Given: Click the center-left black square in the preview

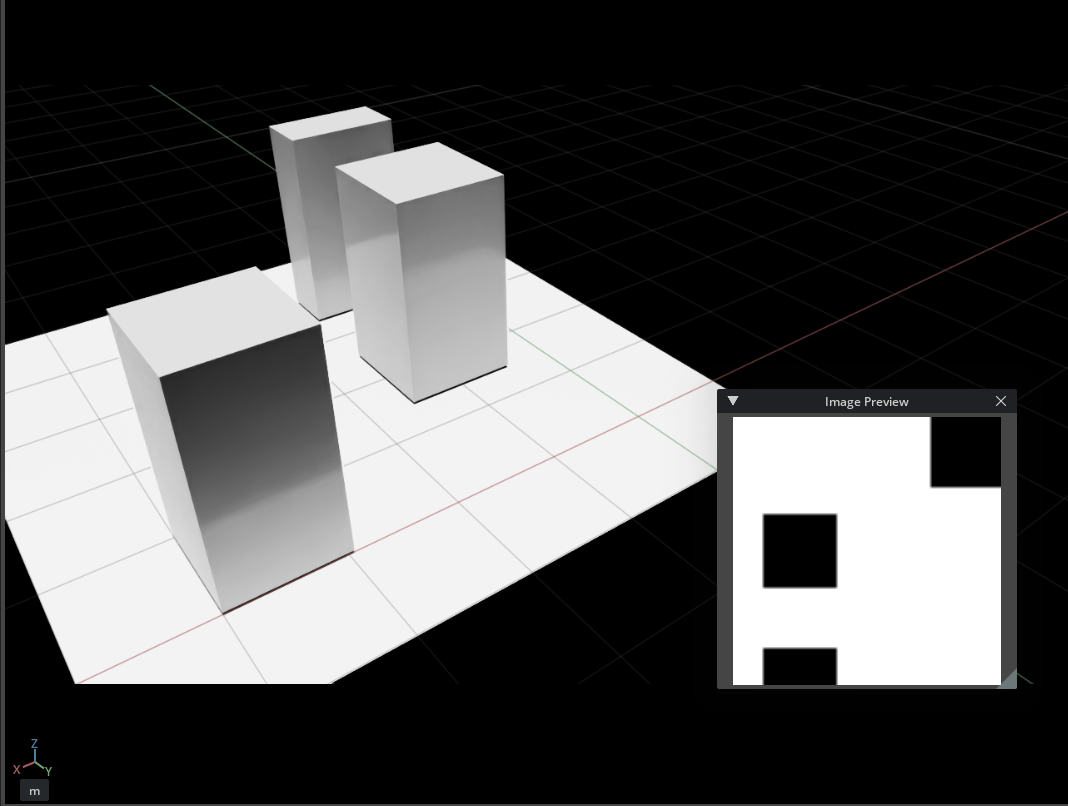Looking at the screenshot, I should (x=799, y=549).
